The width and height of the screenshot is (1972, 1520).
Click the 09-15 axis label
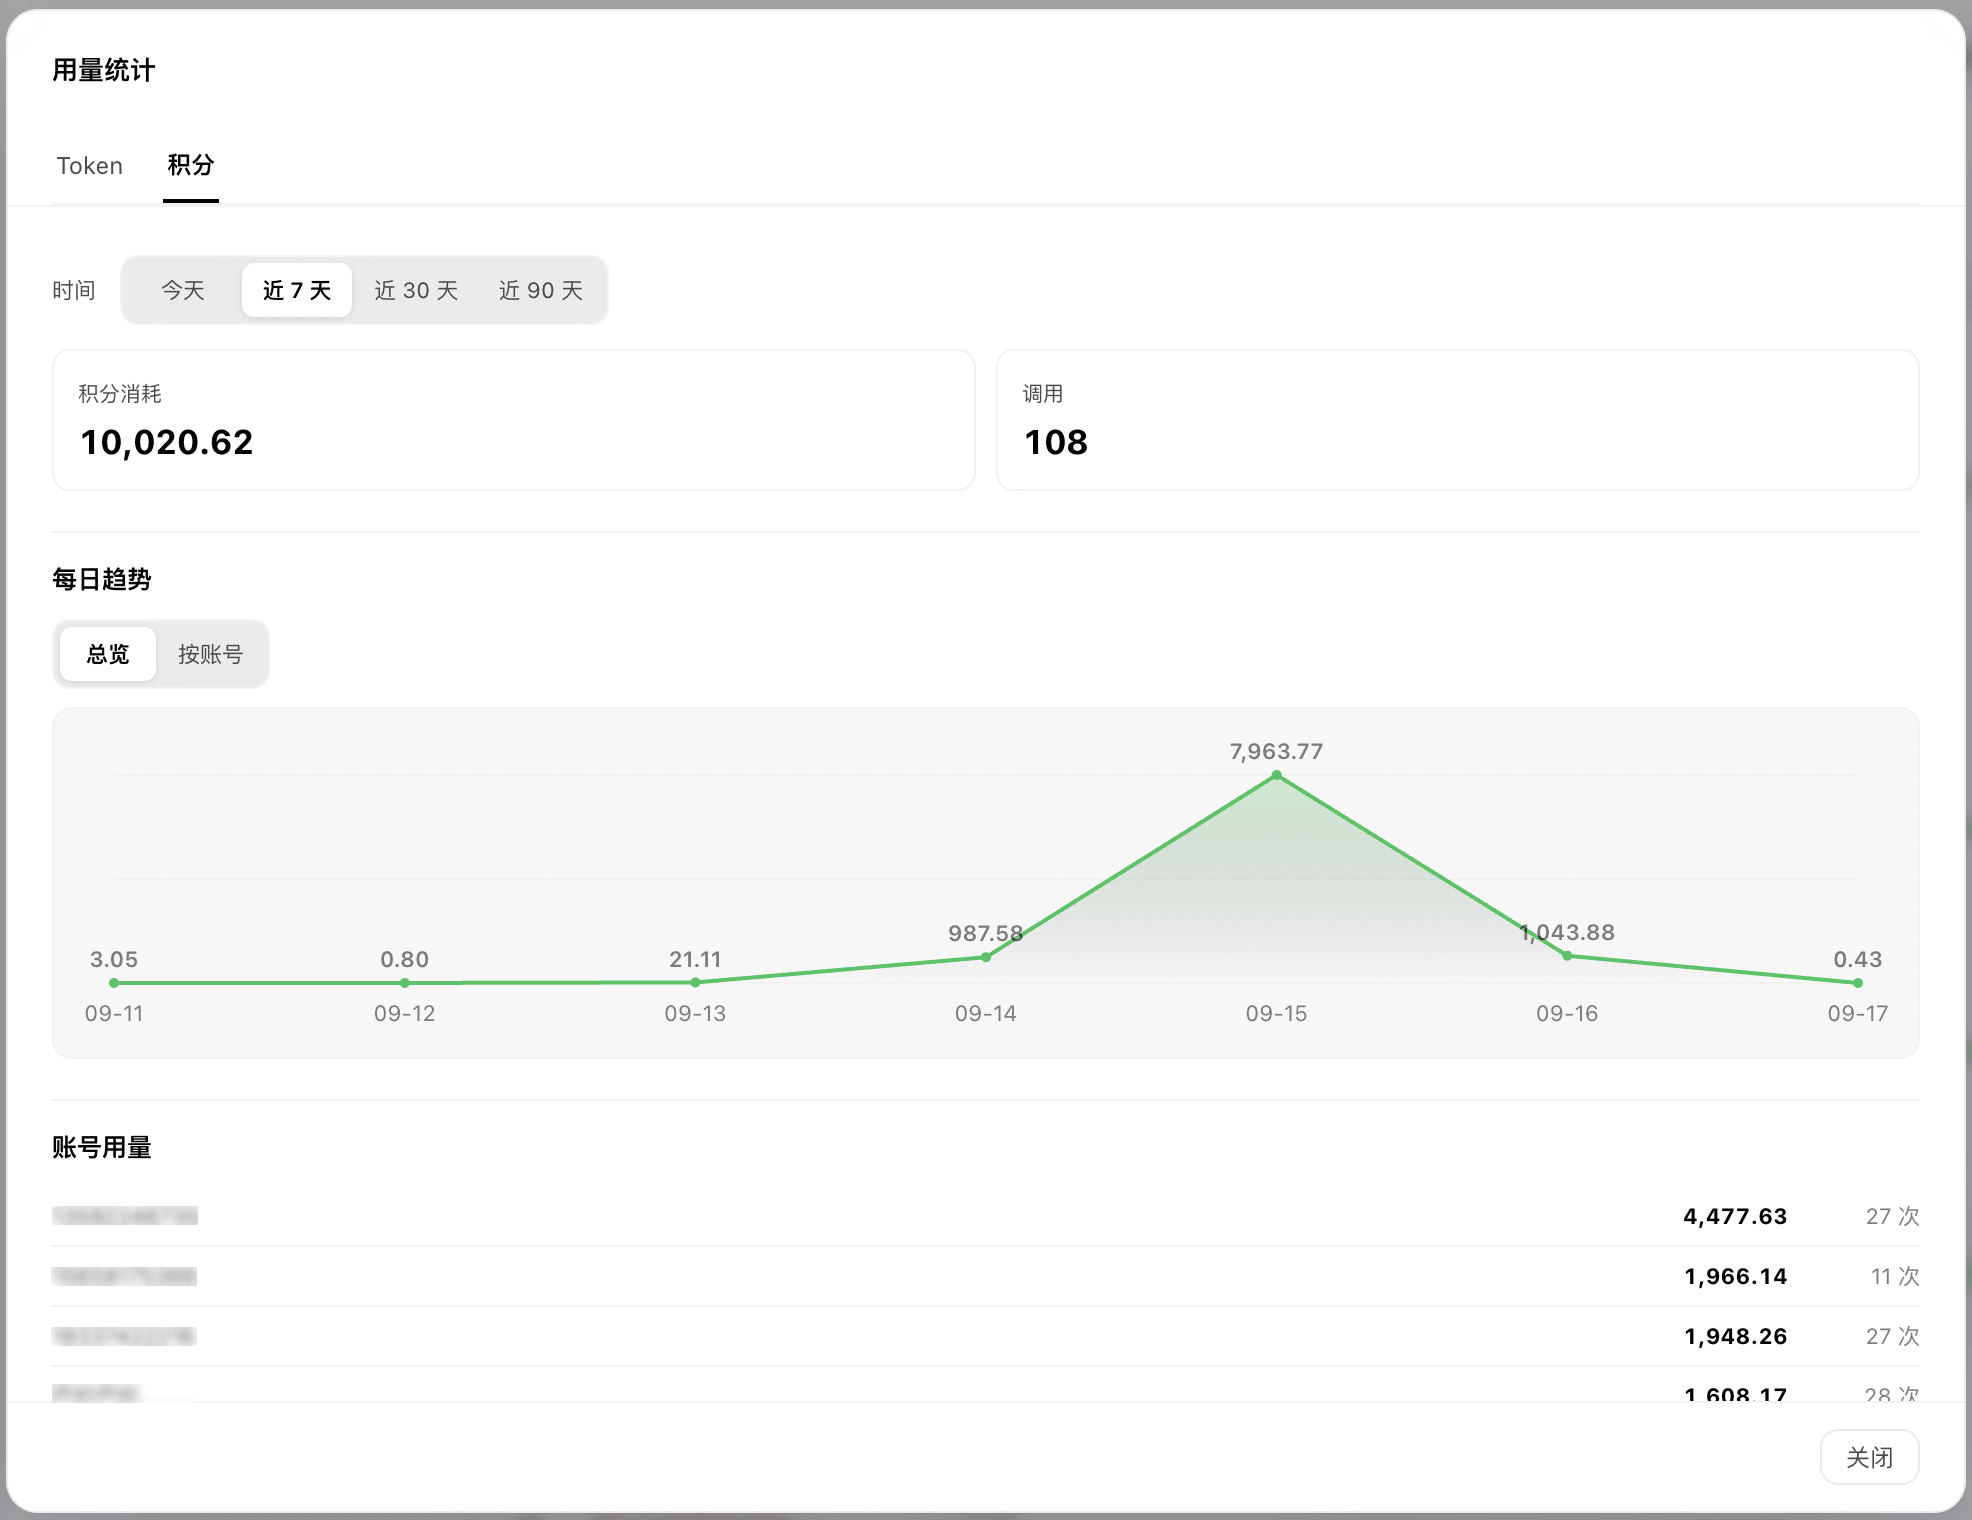[x=1276, y=1013]
